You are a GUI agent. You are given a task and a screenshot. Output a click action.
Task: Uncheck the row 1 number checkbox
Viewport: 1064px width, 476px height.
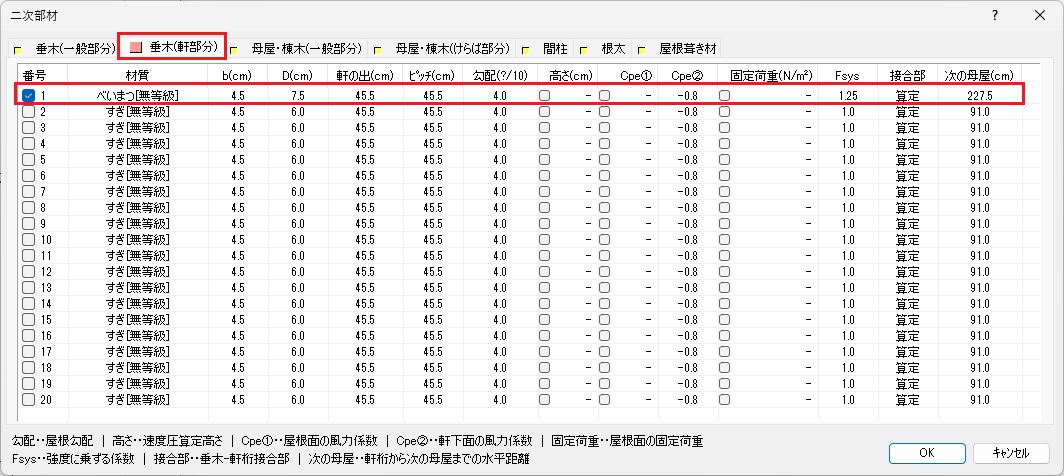click(x=28, y=95)
